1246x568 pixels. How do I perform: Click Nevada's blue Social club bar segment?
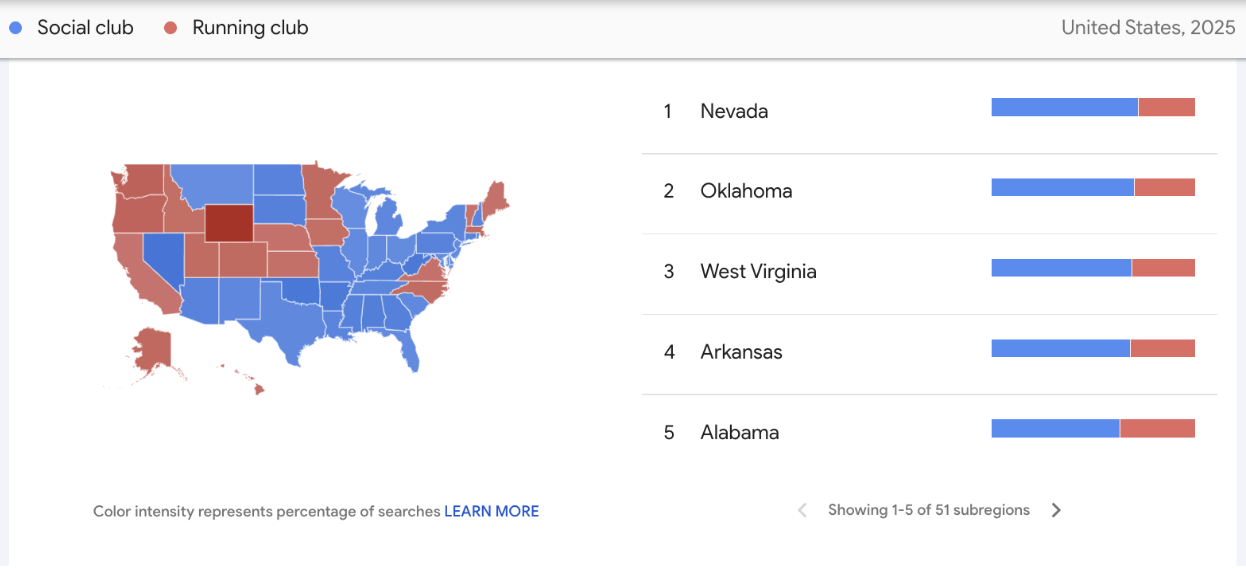click(1064, 107)
